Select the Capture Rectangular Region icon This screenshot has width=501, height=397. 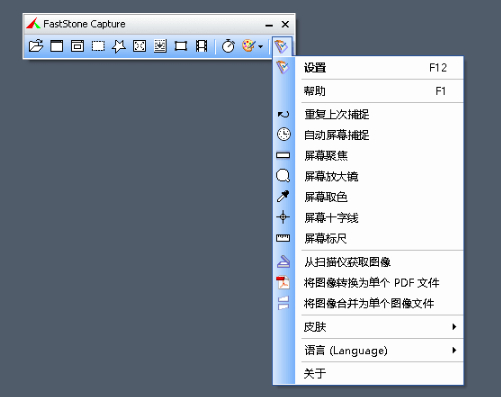[98, 46]
